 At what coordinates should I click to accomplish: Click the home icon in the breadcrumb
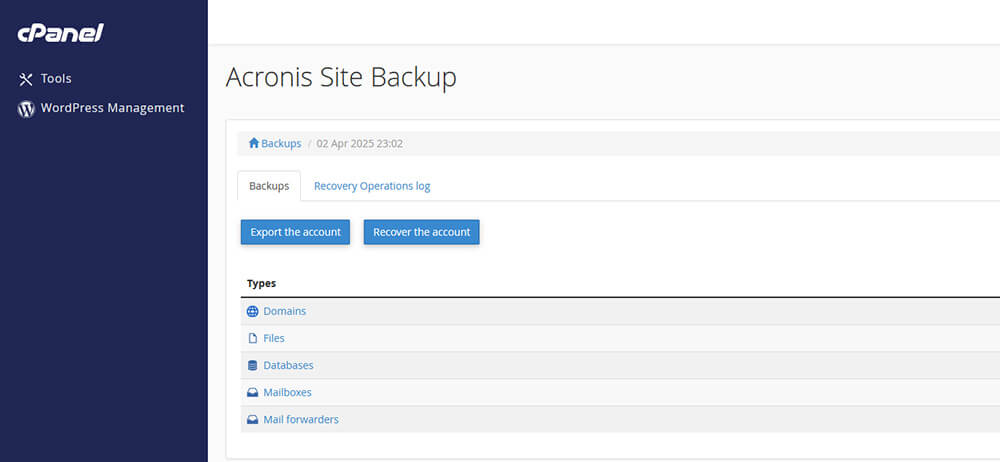(254, 144)
